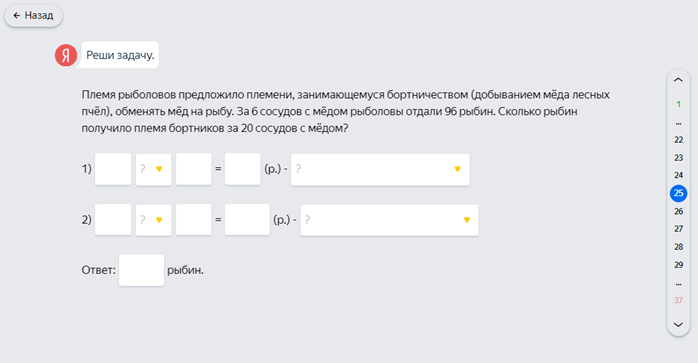The height and width of the screenshot is (363, 698).
Task: Jump to the last task number 37
Action: coord(678,300)
